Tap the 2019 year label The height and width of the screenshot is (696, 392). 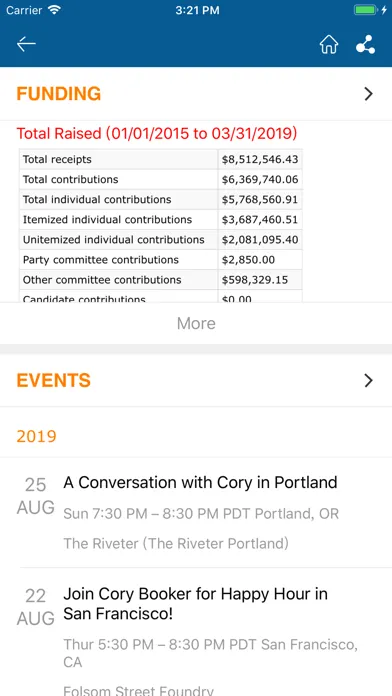pyautogui.click(x=36, y=436)
